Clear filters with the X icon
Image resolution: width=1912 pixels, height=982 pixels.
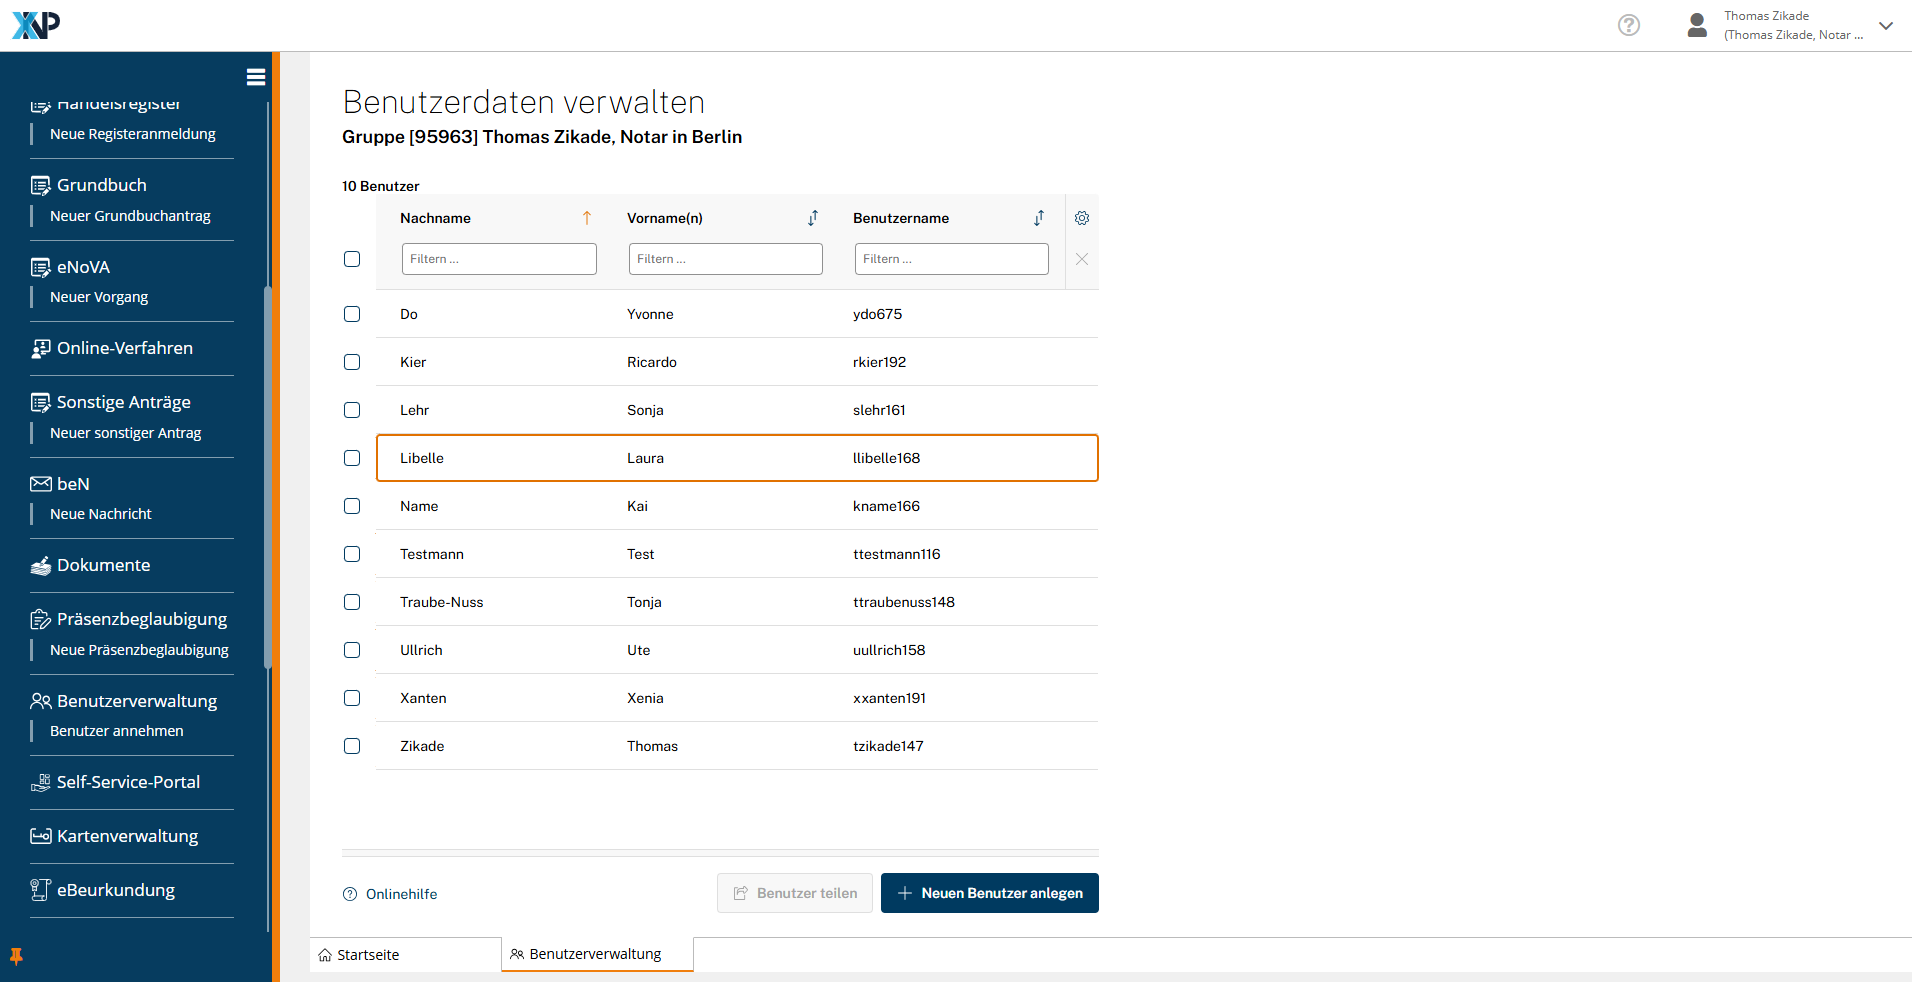1081,259
